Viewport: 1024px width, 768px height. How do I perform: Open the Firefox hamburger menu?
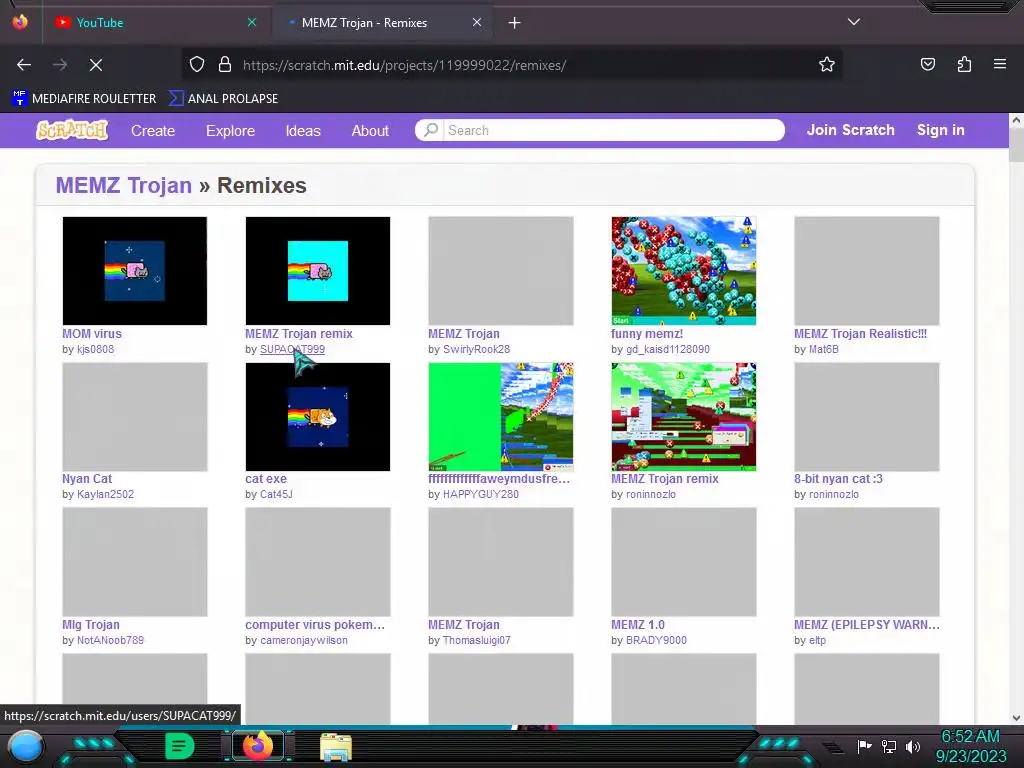(1000, 64)
